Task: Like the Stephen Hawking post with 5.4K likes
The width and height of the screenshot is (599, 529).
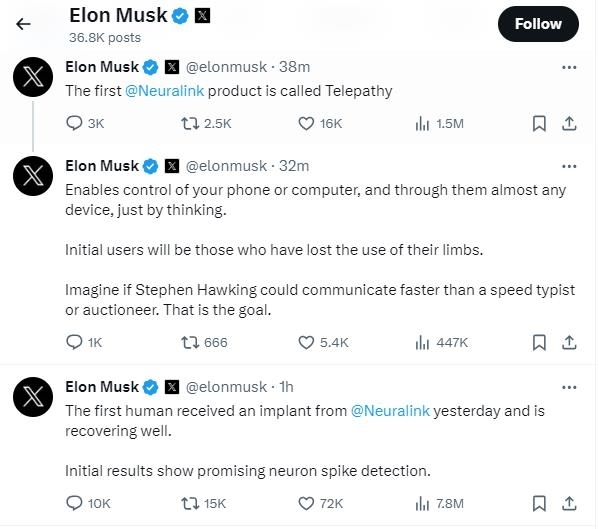Action: click(323, 342)
